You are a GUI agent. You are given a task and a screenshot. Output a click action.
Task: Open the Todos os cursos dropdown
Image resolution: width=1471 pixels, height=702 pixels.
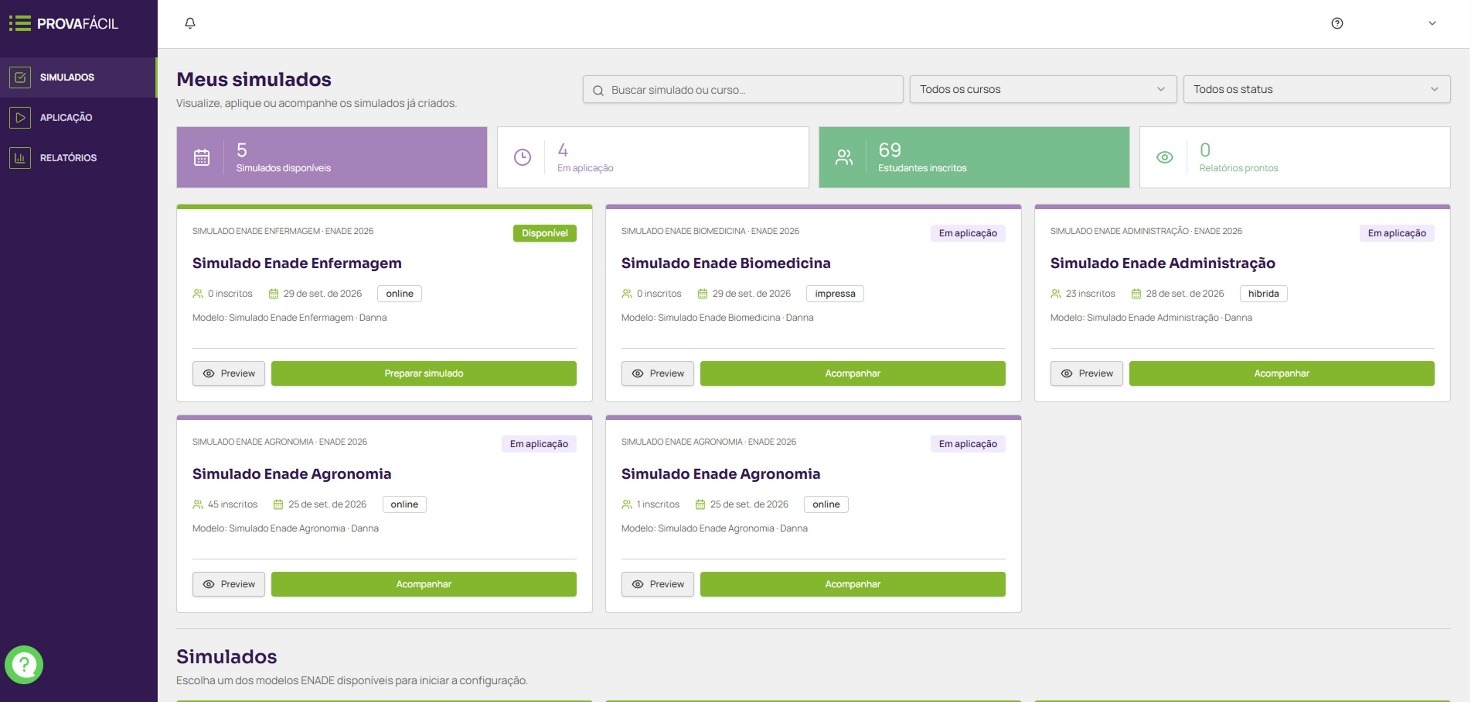coord(1043,89)
